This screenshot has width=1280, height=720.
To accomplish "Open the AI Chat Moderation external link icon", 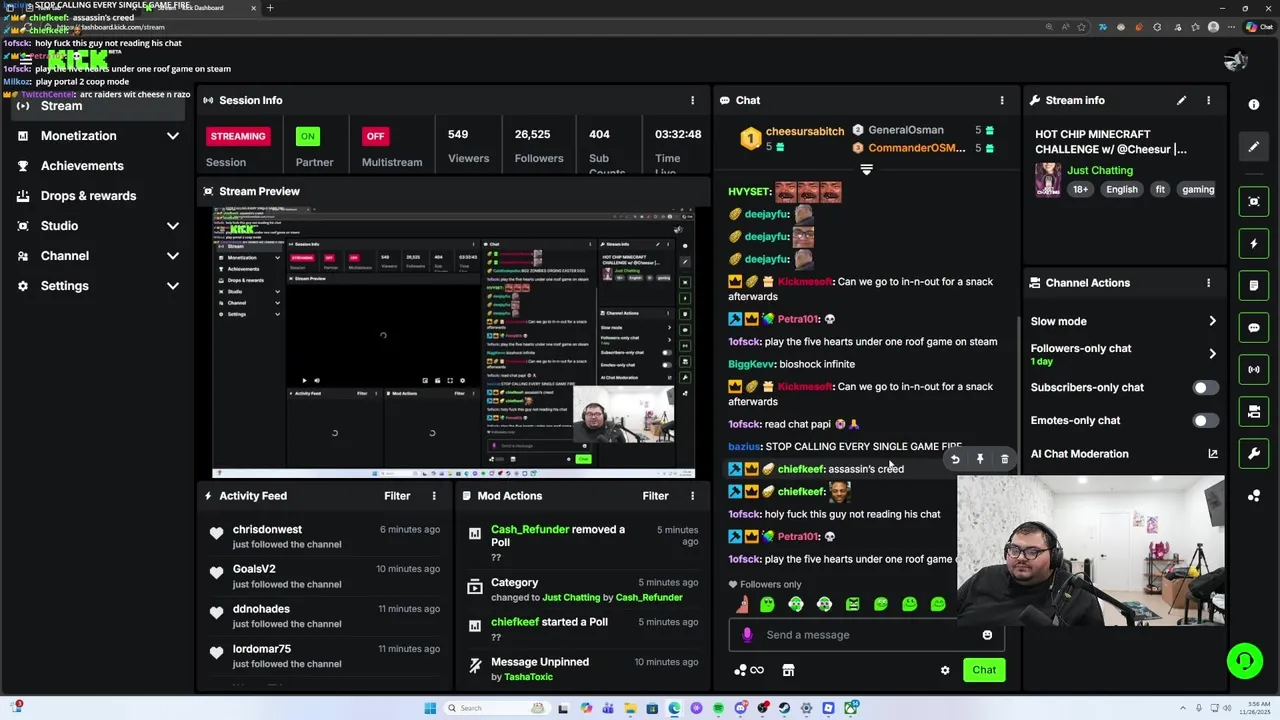I will pyautogui.click(x=1213, y=454).
